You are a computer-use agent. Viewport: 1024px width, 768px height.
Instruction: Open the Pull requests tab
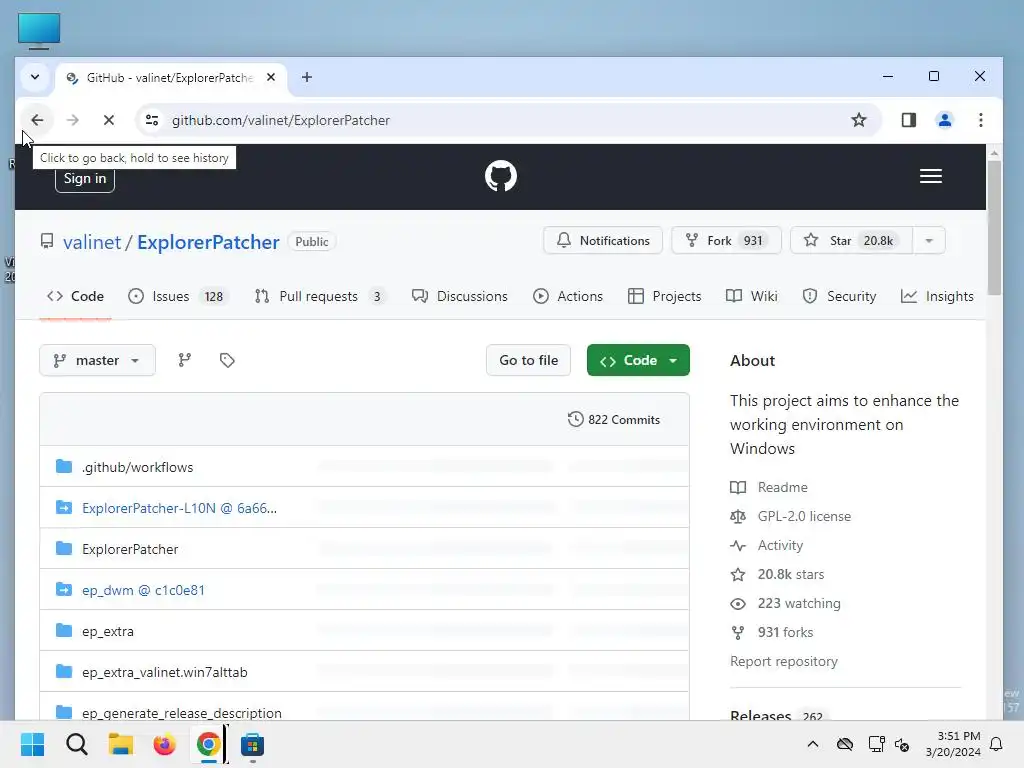click(x=320, y=296)
